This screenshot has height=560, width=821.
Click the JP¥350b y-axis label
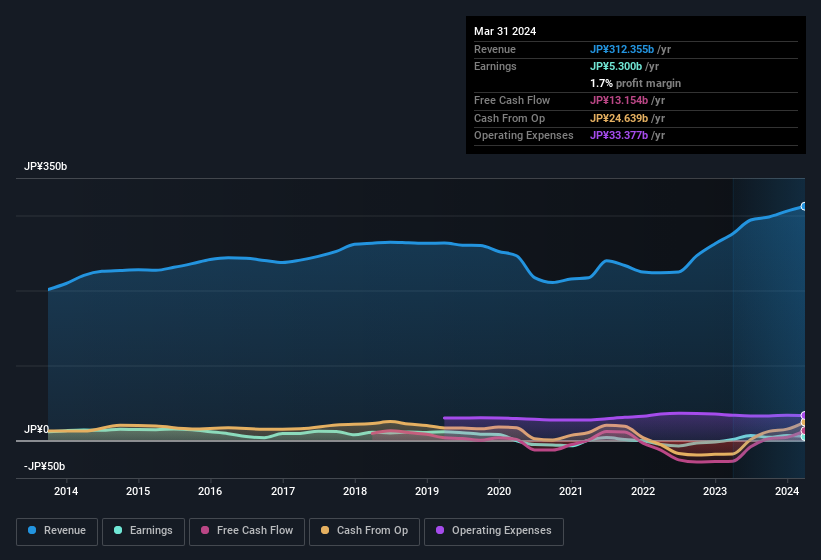(x=46, y=167)
